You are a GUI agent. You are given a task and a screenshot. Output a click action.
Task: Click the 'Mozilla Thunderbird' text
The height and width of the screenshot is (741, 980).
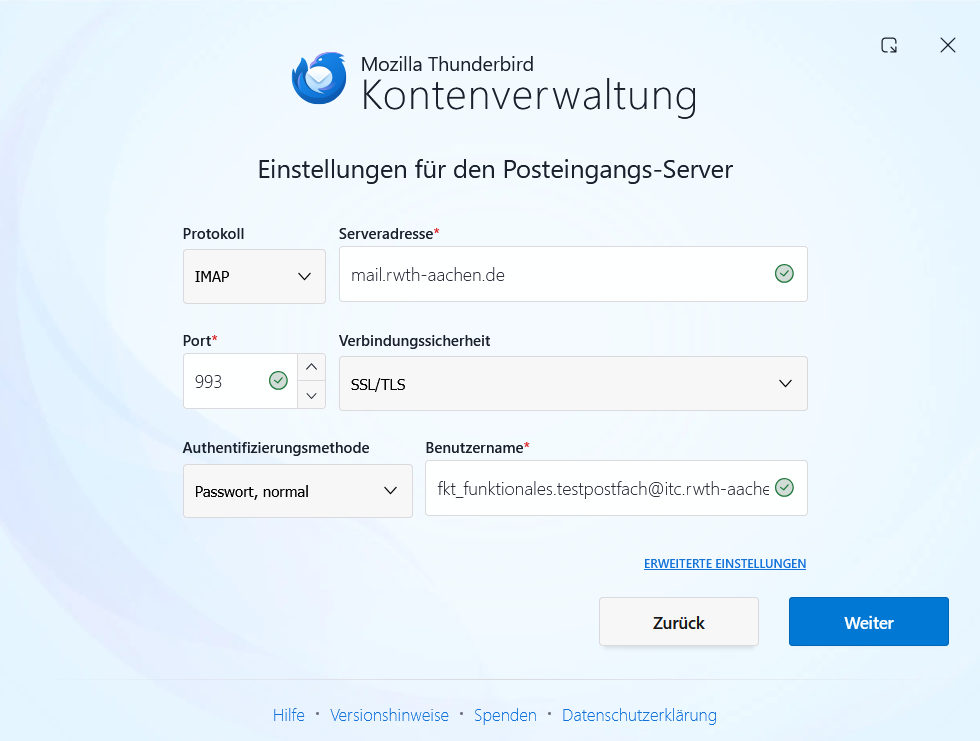tap(448, 64)
